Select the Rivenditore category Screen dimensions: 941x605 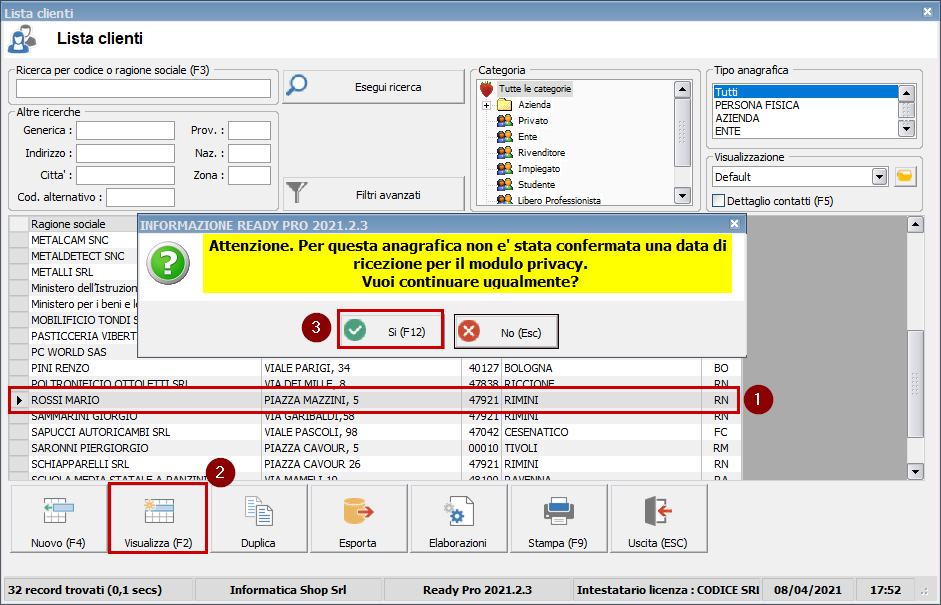541,152
